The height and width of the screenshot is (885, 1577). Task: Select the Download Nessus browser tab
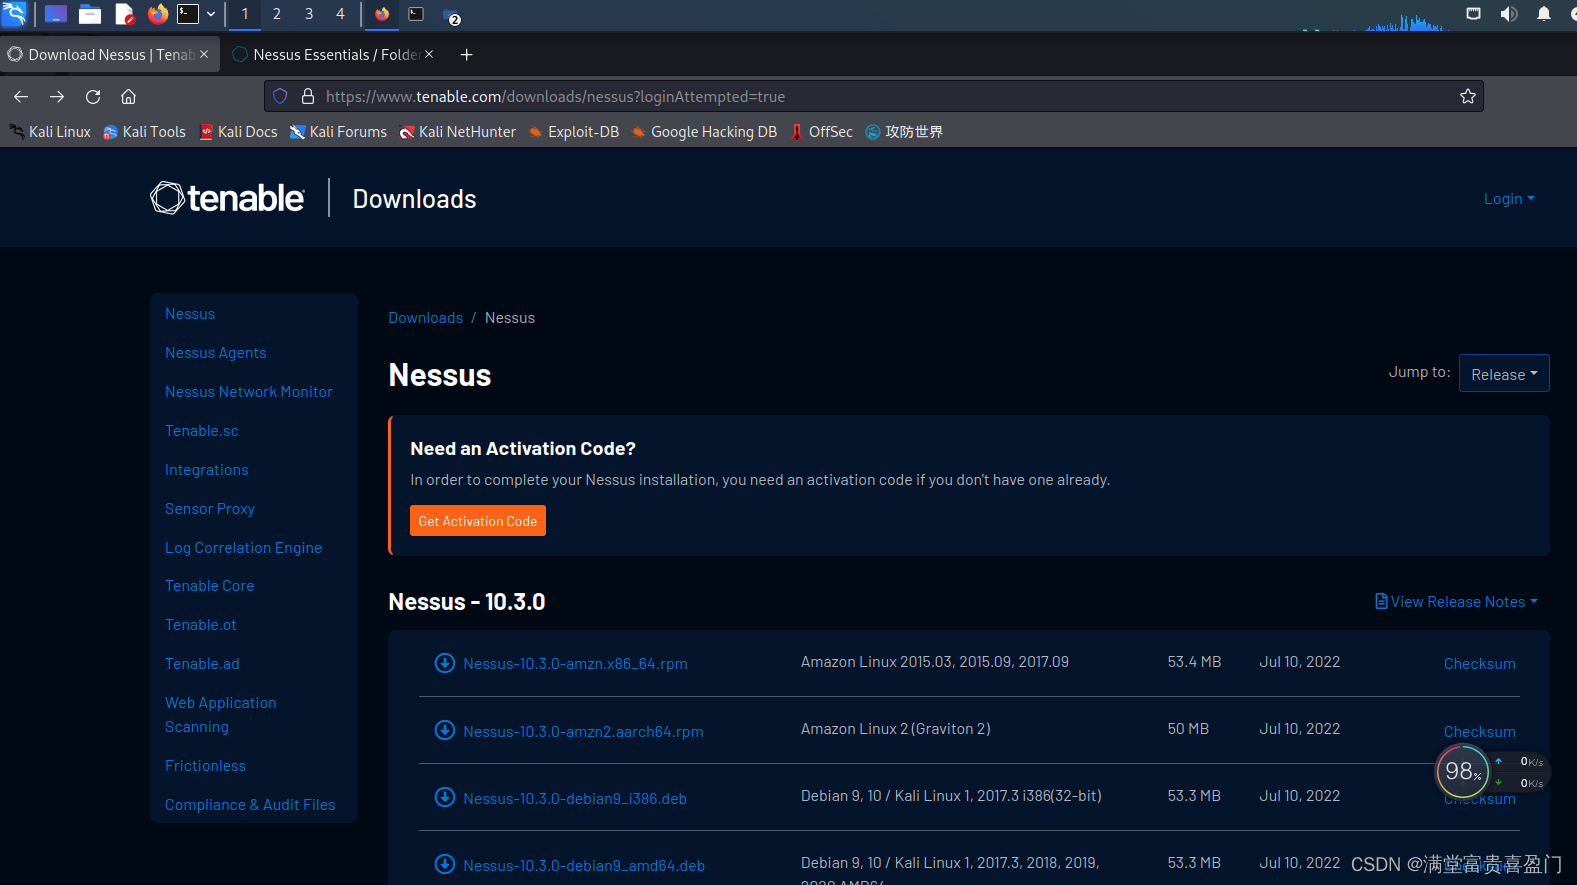pyautogui.click(x=110, y=54)
